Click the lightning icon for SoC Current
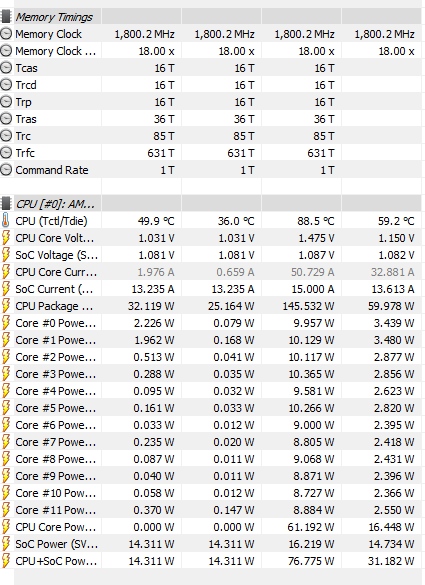Screen dimensions: 425x585 click(x=6, y=289)
